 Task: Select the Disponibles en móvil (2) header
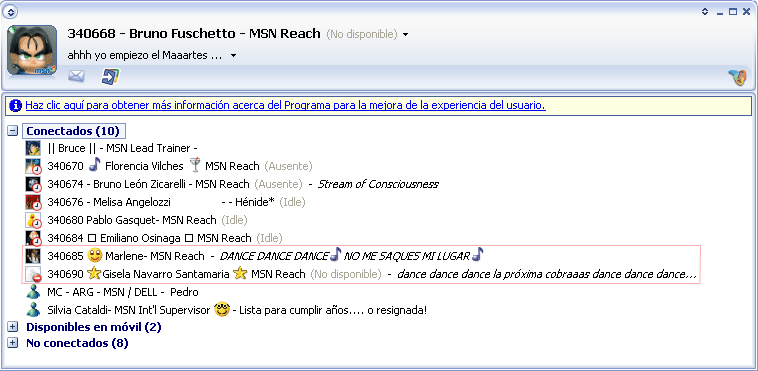coord(93,327)
